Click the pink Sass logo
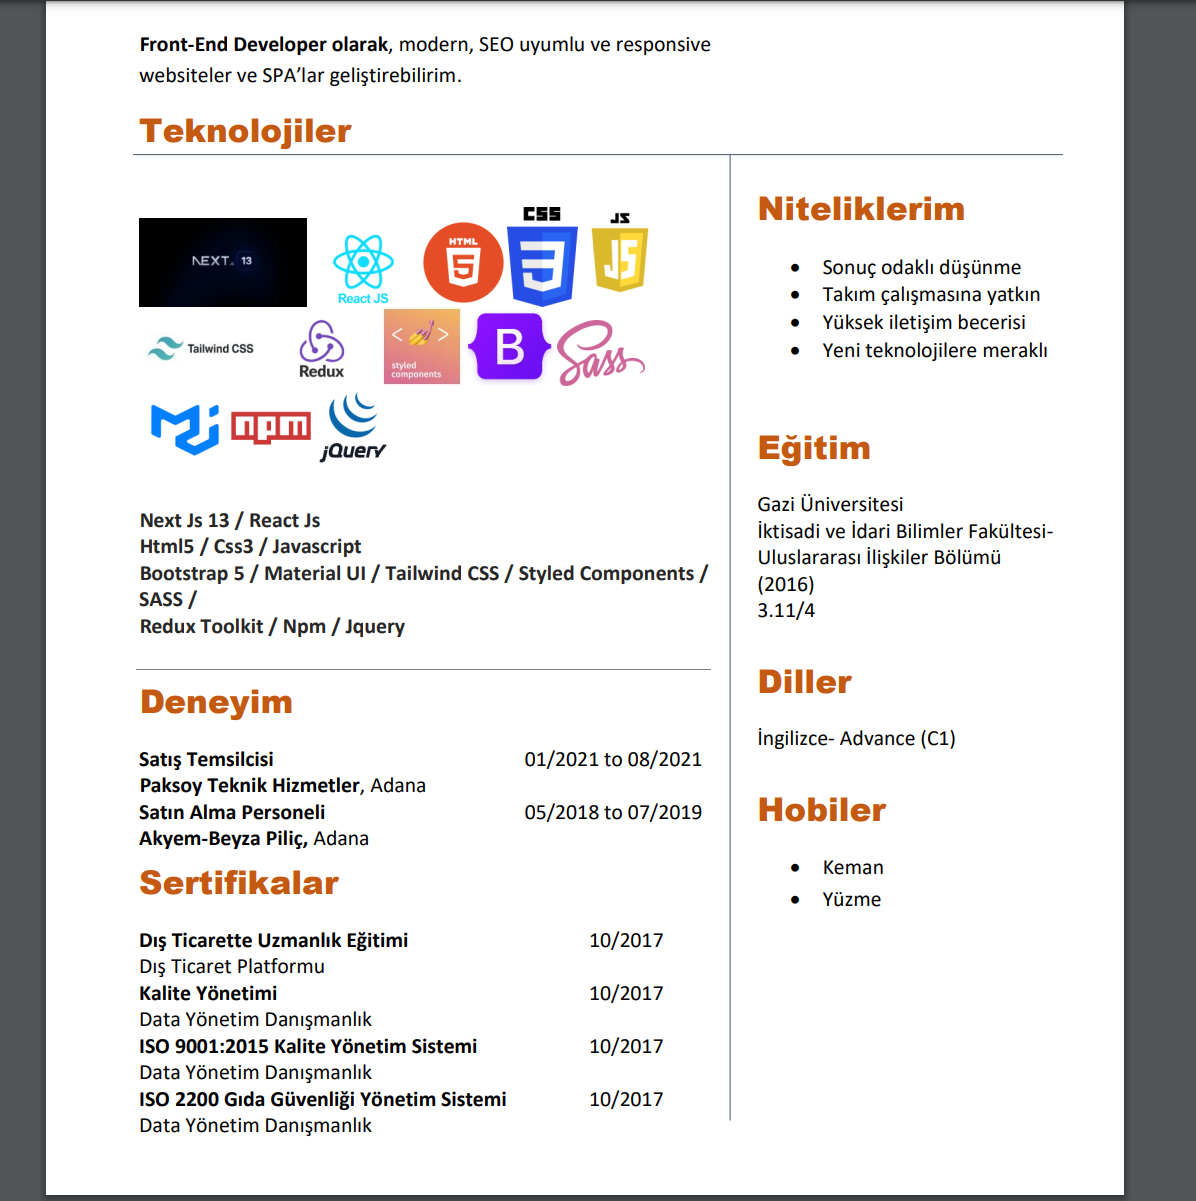 coord(599,354)
